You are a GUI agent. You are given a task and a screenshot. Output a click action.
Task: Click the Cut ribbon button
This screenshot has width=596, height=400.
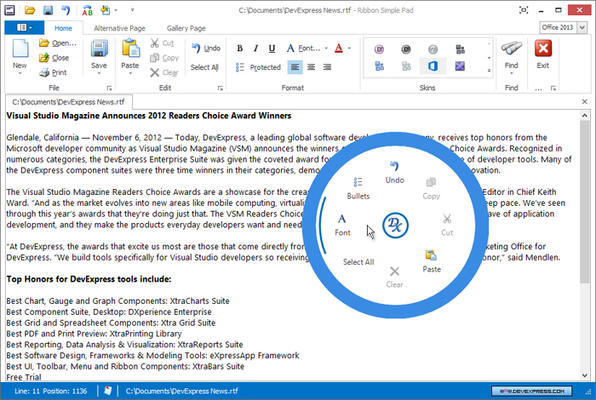(162, 43)
